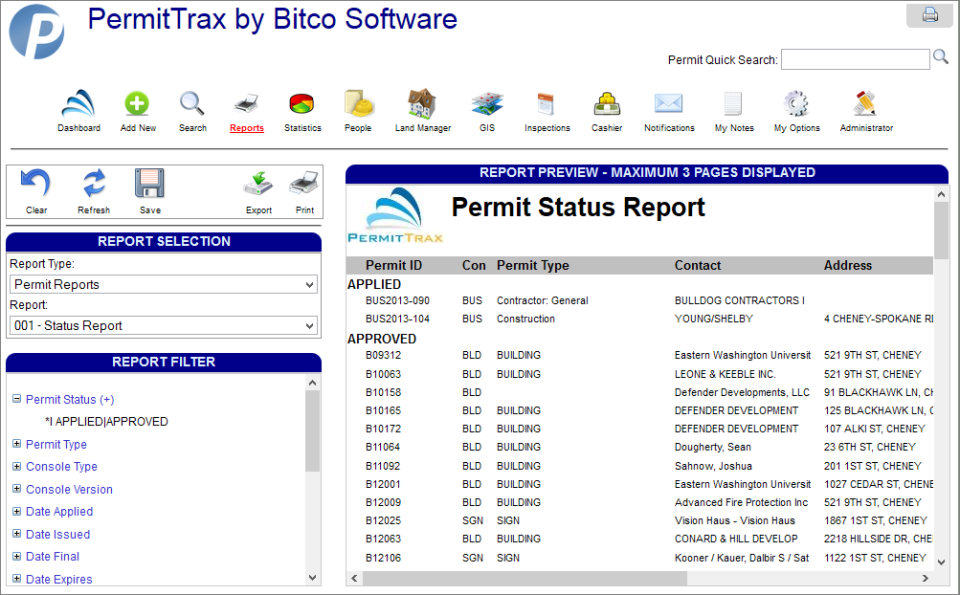Screen dimensions: 960x595
Task: Expand the Permit Type filter
Action: pyautogui.click(x=17, y=444)
